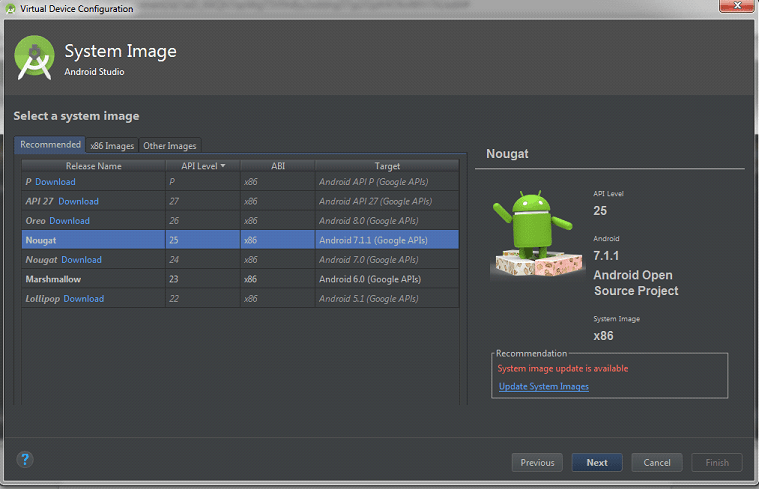Download the Lollipop system image
The image size is (759, 489).
pyautogui.click(x=84, y=299)
